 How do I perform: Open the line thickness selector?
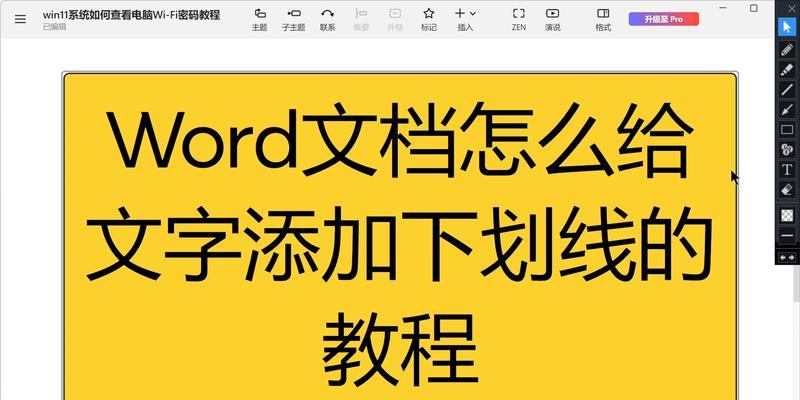coord(787,235)
